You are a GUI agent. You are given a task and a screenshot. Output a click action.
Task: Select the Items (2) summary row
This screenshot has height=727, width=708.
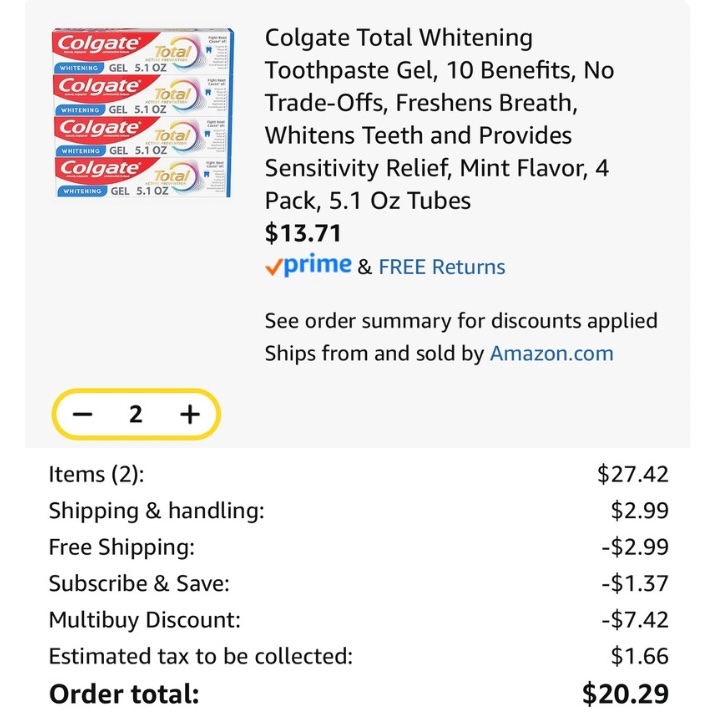coord(358,474)
